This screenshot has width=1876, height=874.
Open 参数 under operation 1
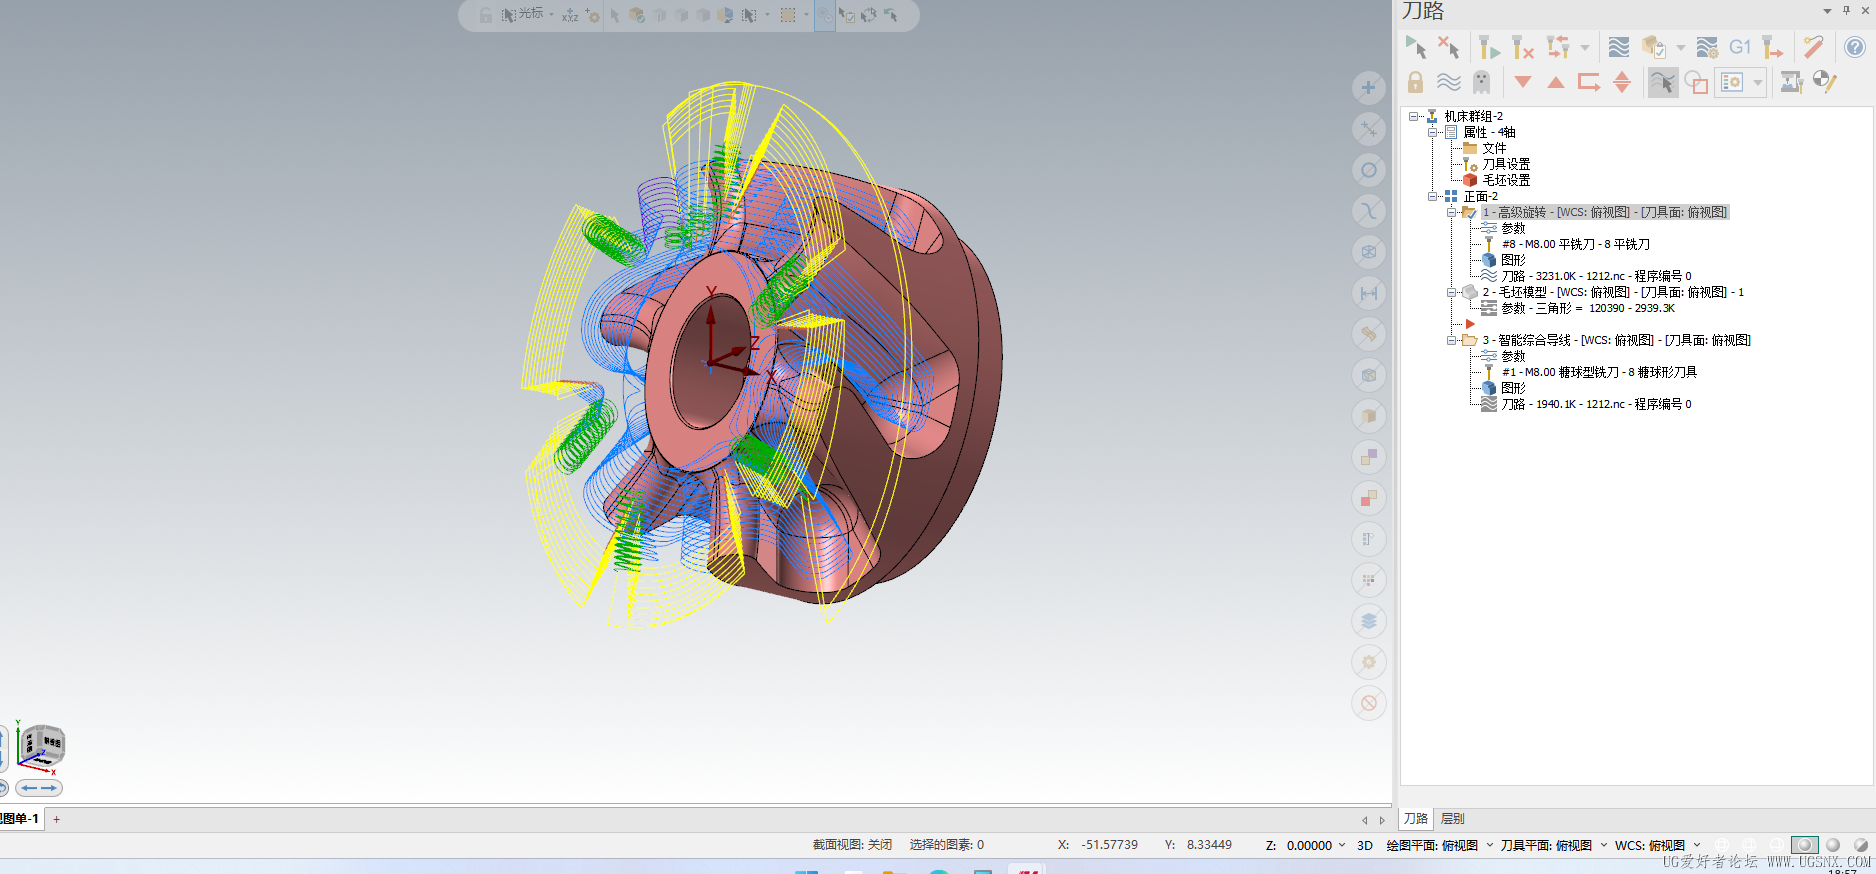(1513, 228)
